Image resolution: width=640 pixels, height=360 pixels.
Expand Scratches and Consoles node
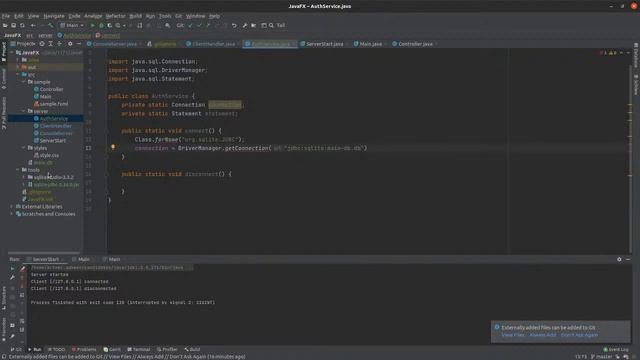(x=12, y=214)
